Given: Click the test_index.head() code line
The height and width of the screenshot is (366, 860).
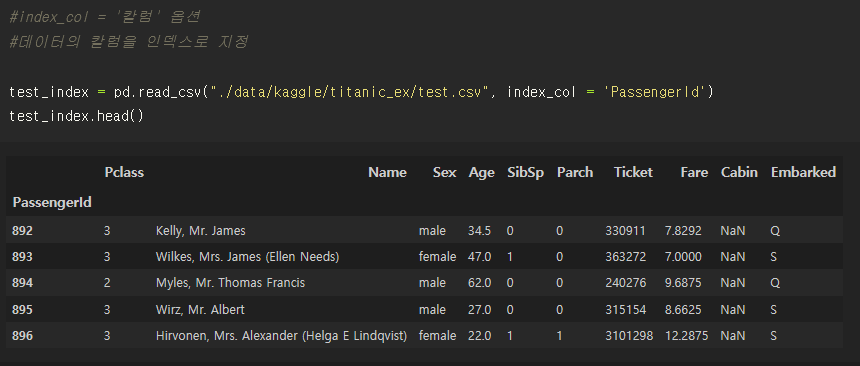Looking at the screenshot, I should coord(76,116).
